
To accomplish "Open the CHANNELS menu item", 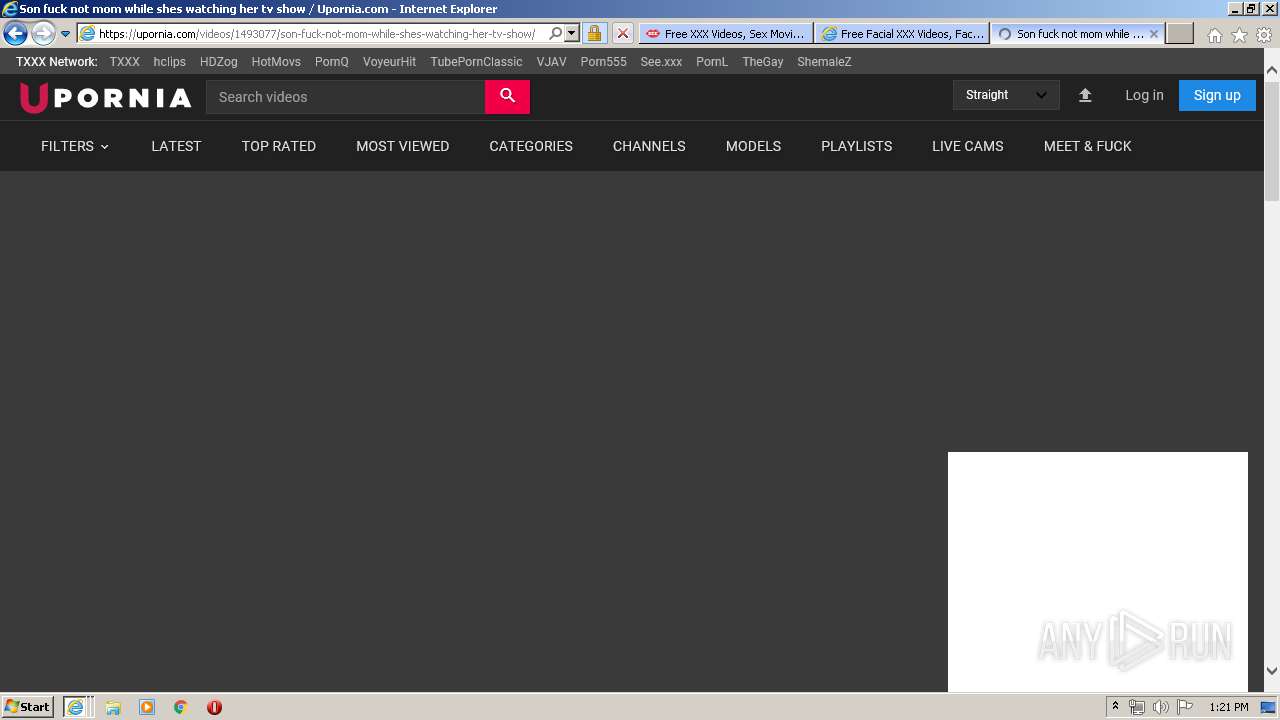I will pos(649,146).
